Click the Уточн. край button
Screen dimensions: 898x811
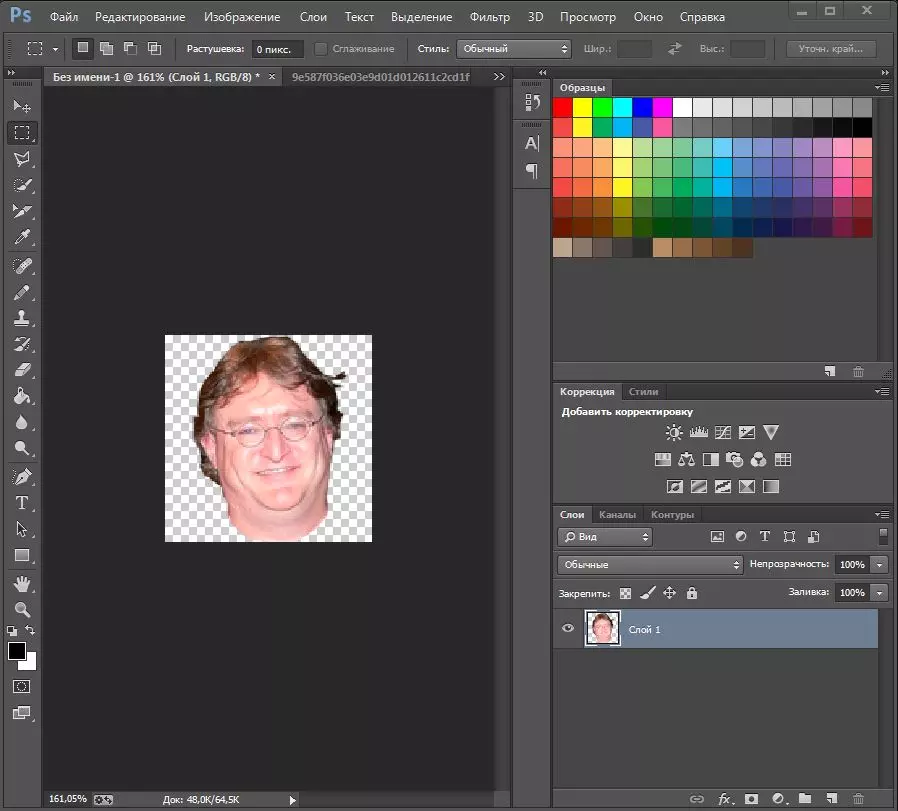click(x=831, y=49)
